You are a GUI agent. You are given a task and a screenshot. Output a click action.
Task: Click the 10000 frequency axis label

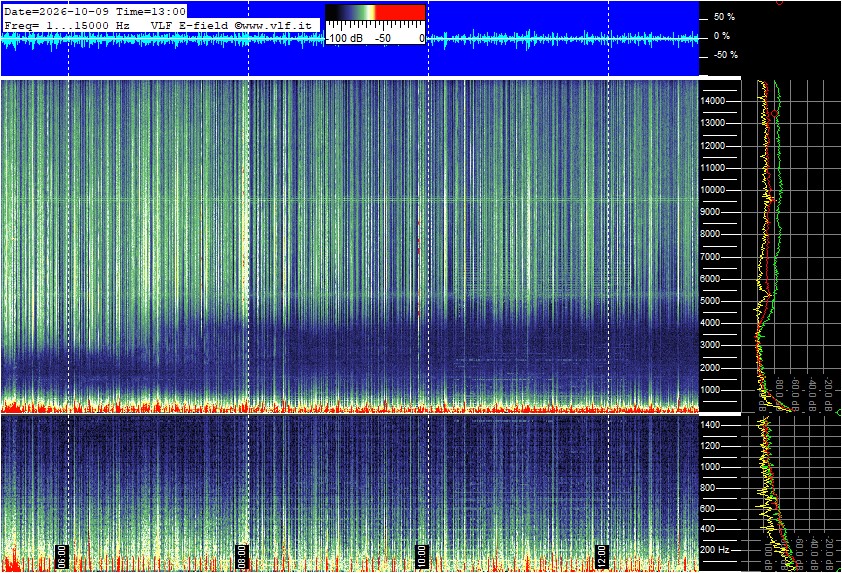713,190
